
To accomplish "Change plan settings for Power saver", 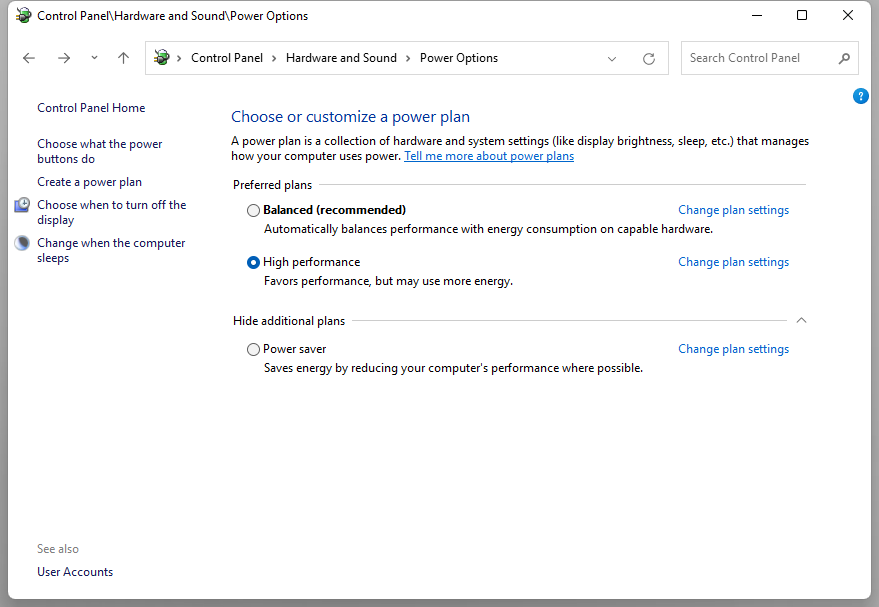I will (x=733, y=349).
